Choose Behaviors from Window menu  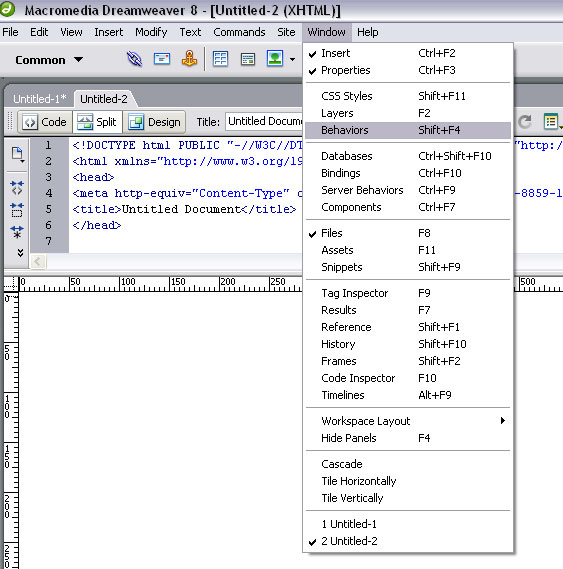click(x=408, y=130)
